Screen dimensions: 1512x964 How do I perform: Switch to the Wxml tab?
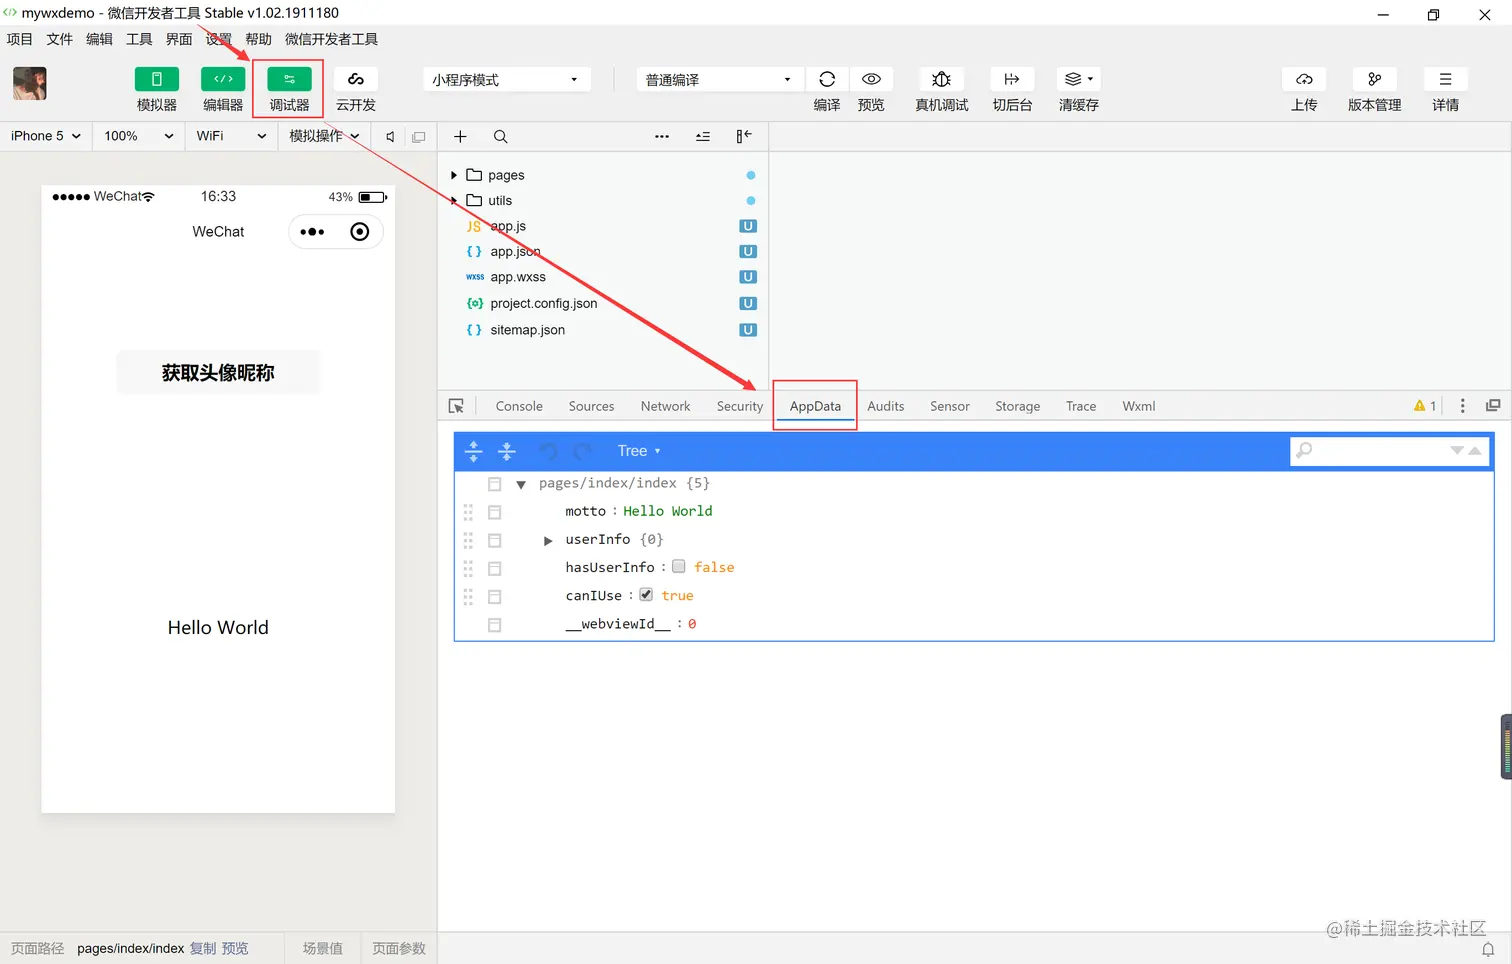point(1138,406)
